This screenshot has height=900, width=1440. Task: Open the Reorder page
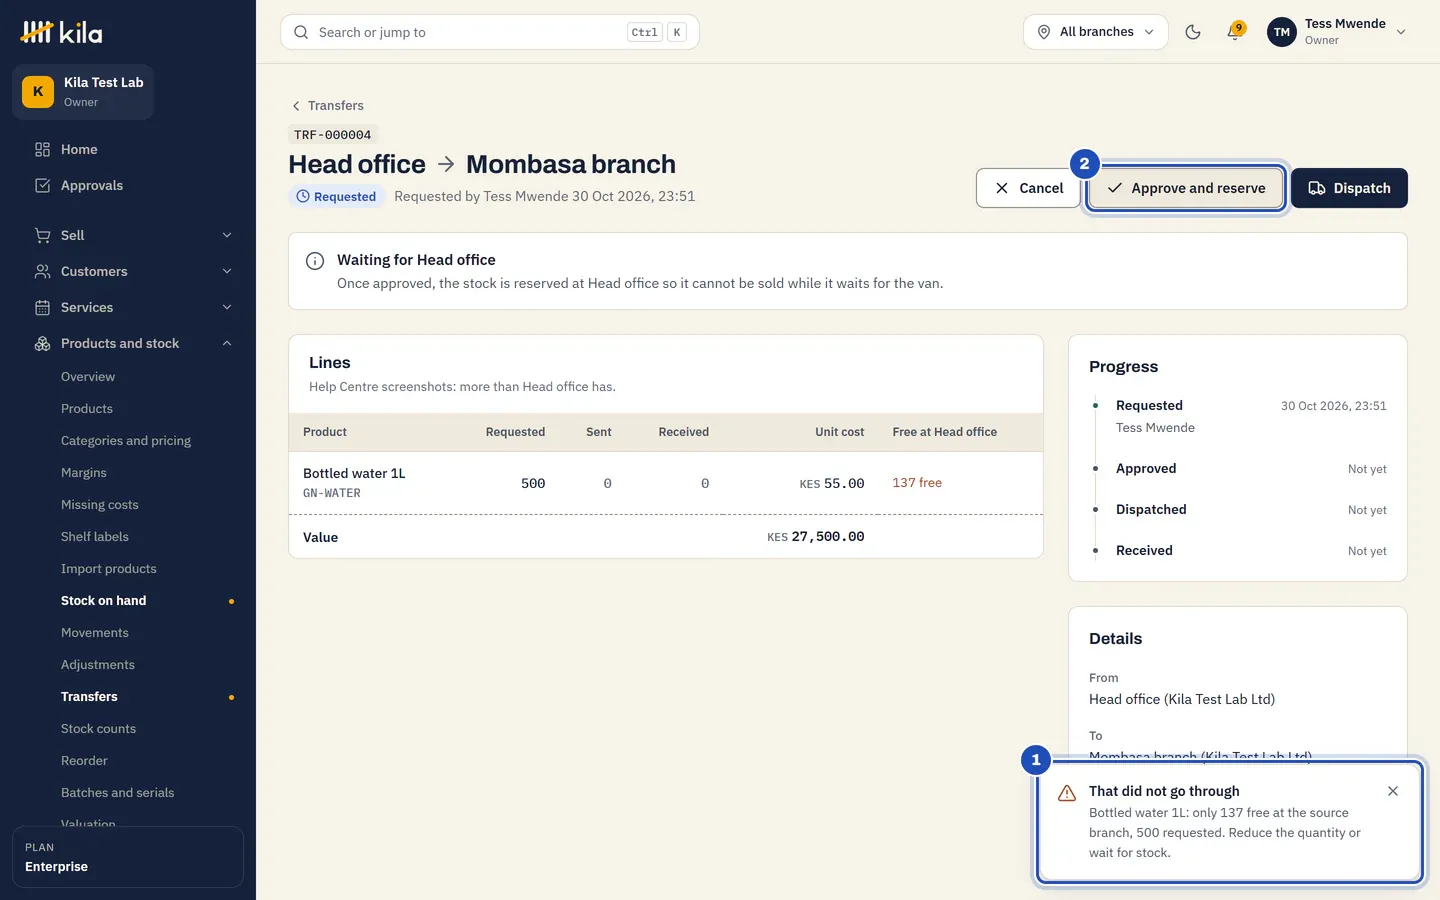click(84, 761)
